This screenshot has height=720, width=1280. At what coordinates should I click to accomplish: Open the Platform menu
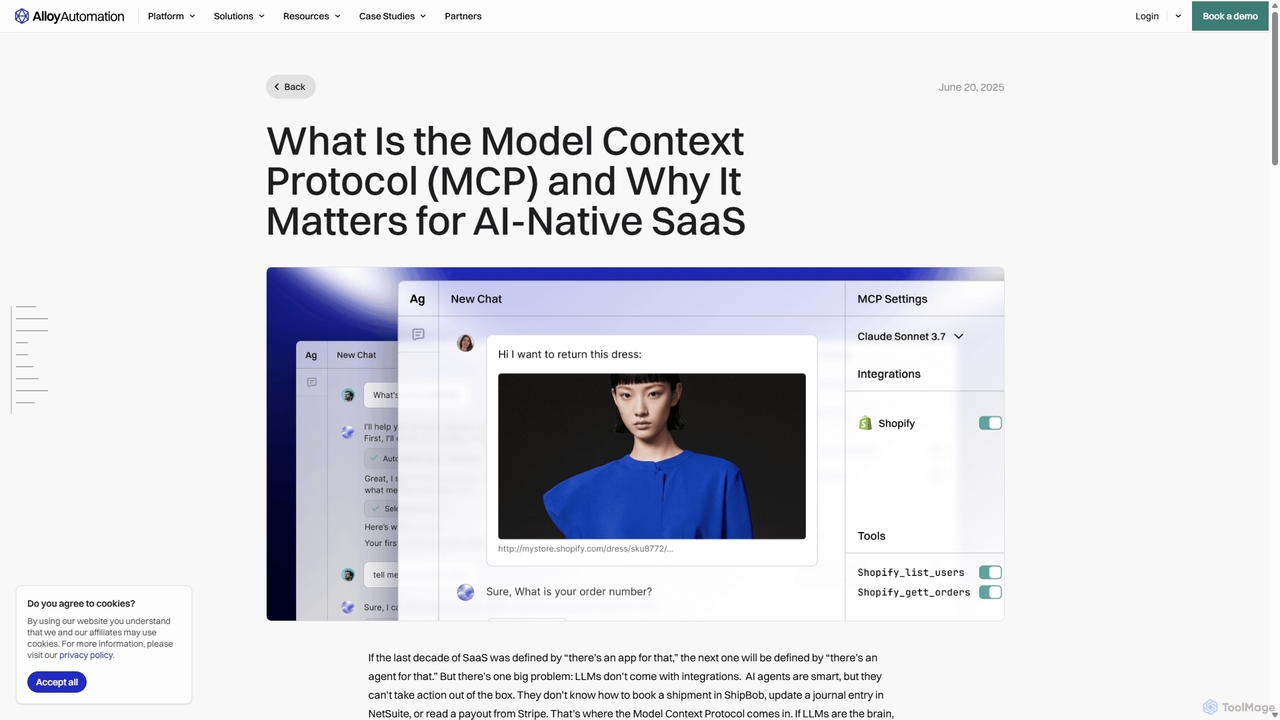[x=171, y=16]
